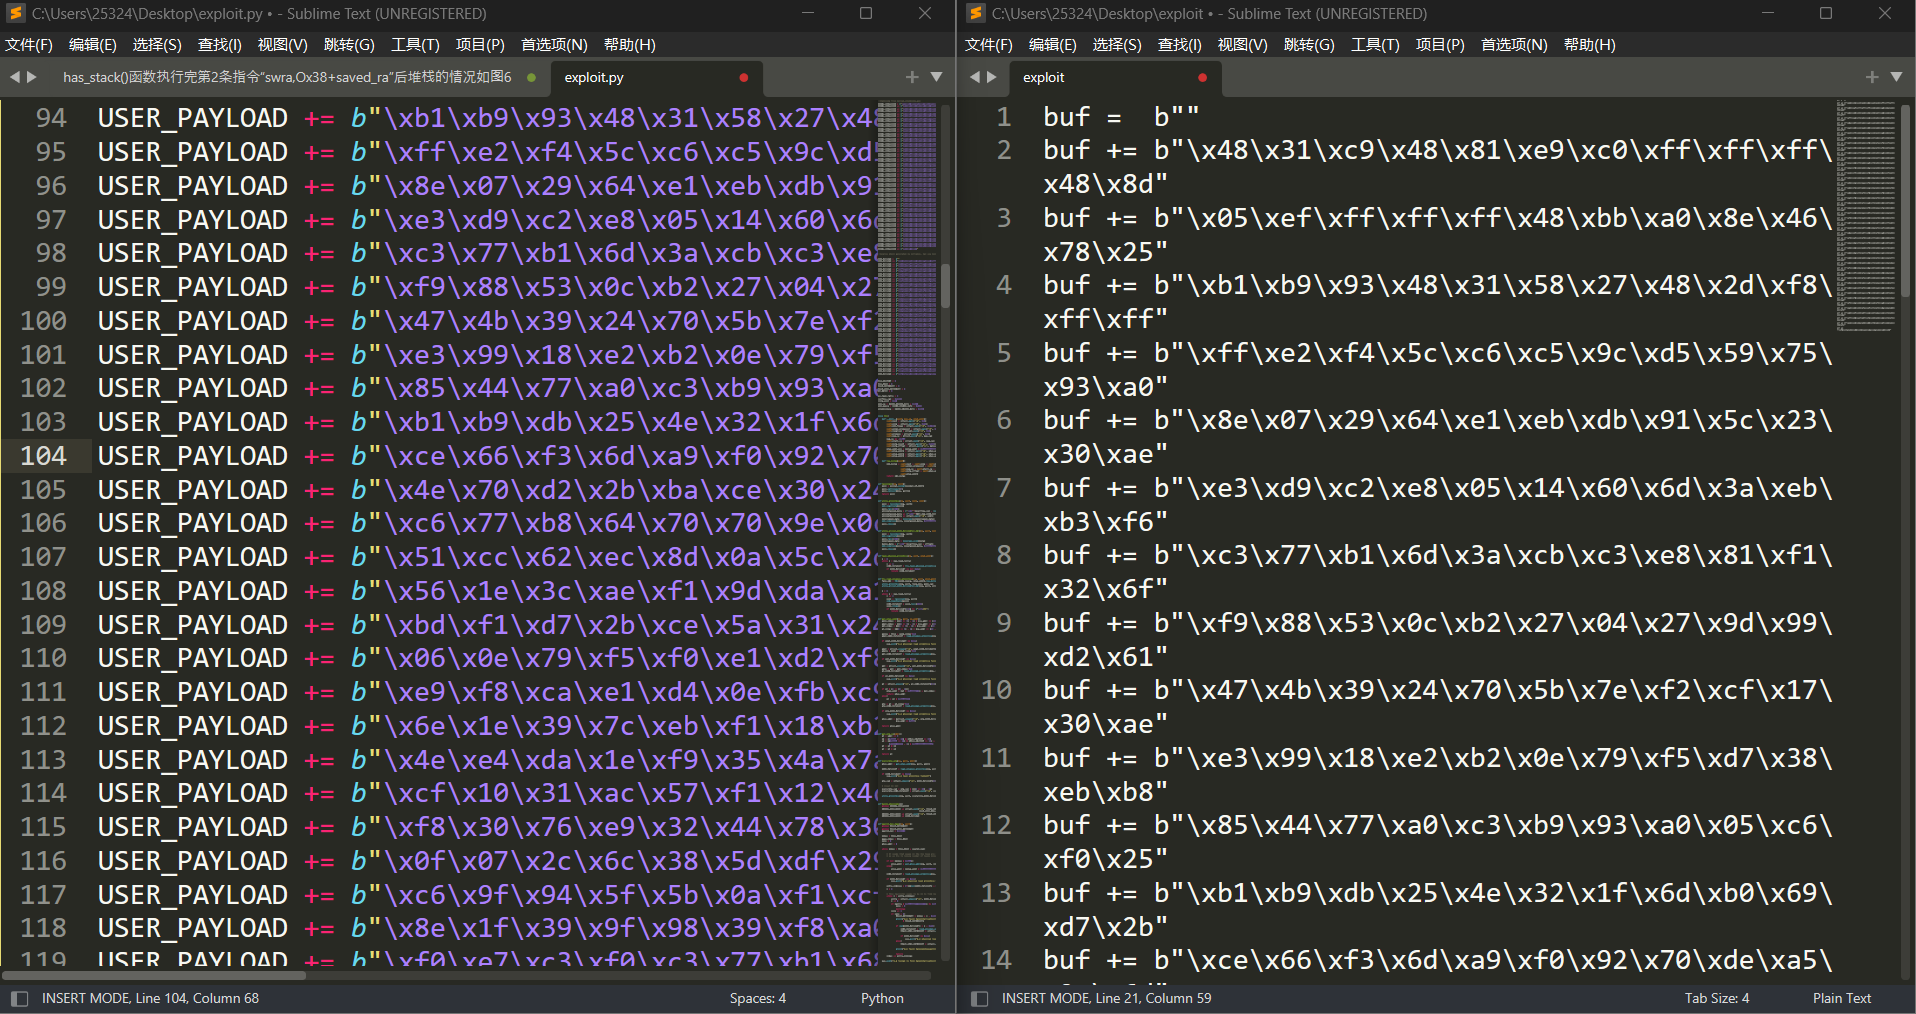Open 选择(S) menu in right exploit window
This screenshot has height=1014, width=1916.
coord(1117,45)
